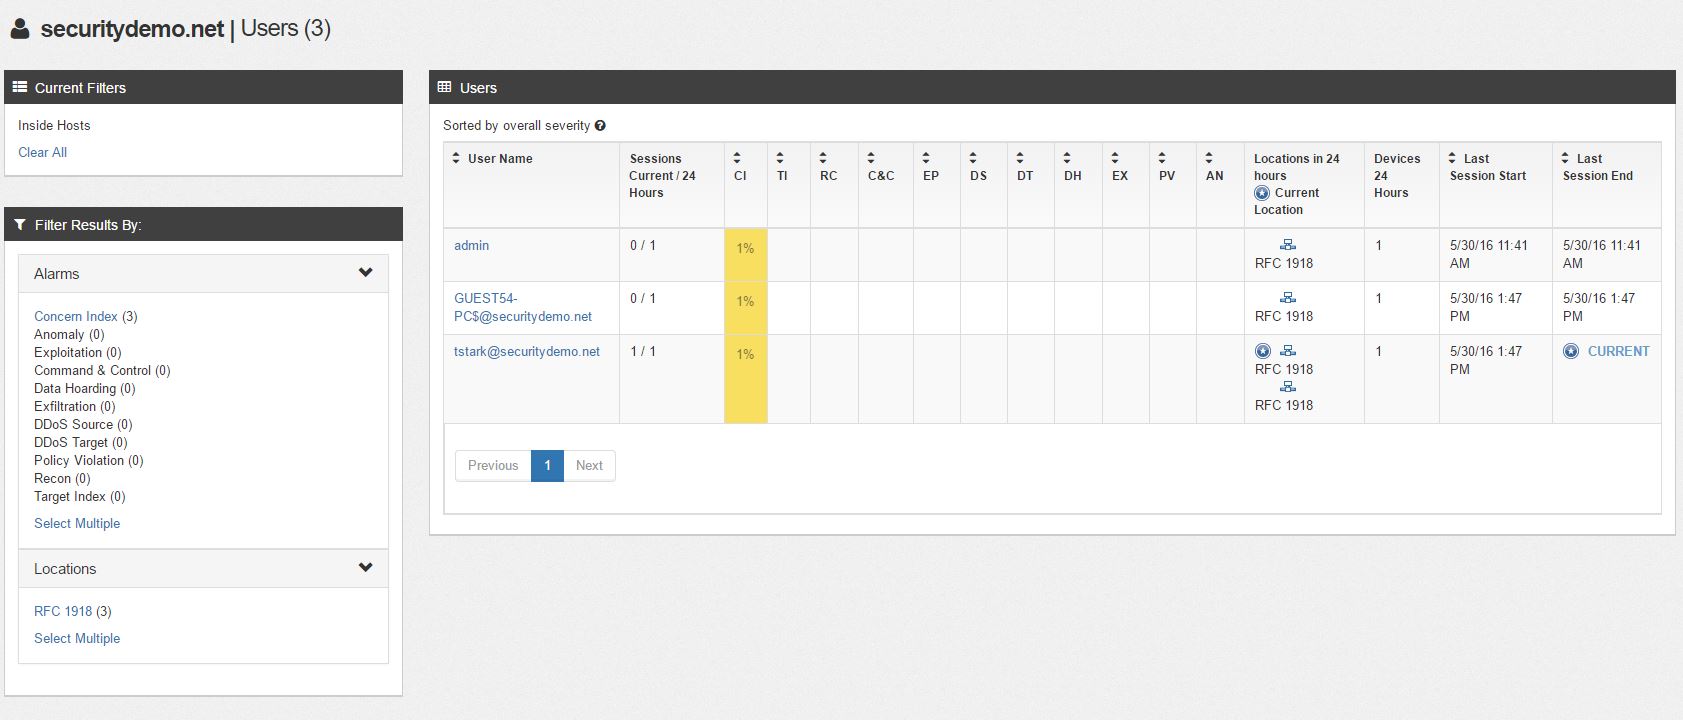The width and height of the screenshot is (1683, 720).
Task: Click Policy Violation (0) entry
Action: click(89, 460)
